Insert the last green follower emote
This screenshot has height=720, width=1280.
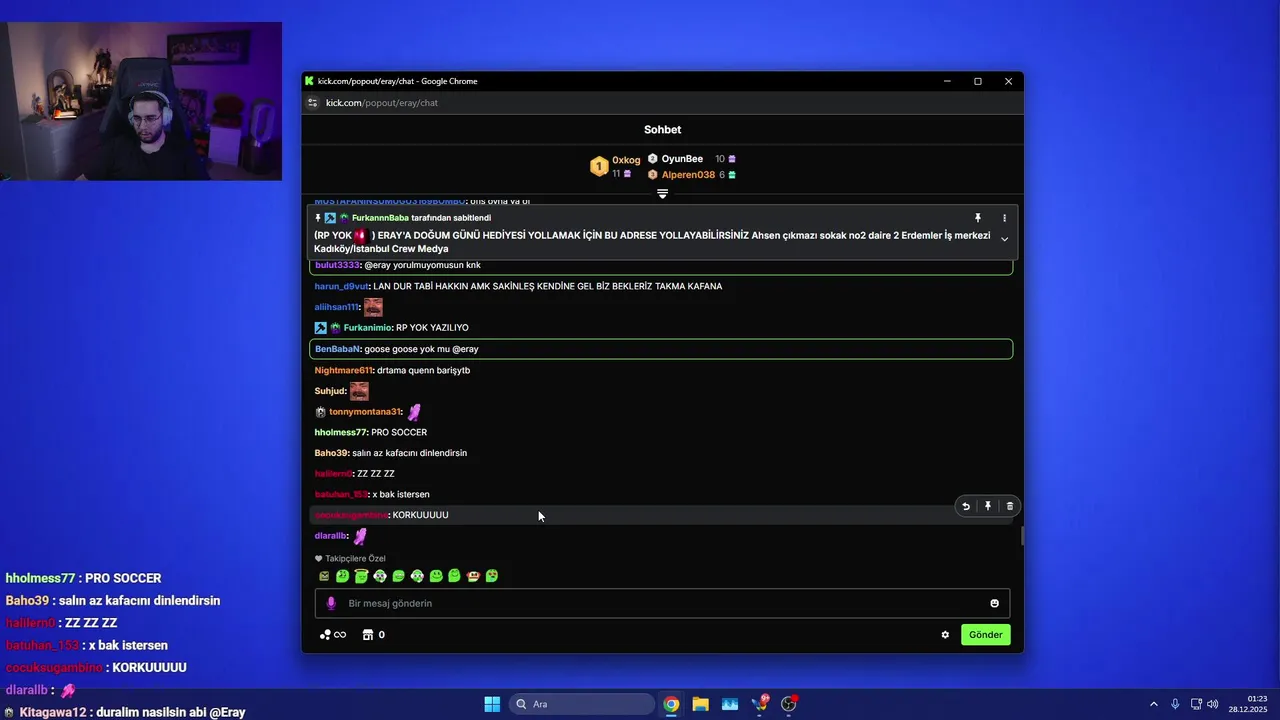point(492,576)
